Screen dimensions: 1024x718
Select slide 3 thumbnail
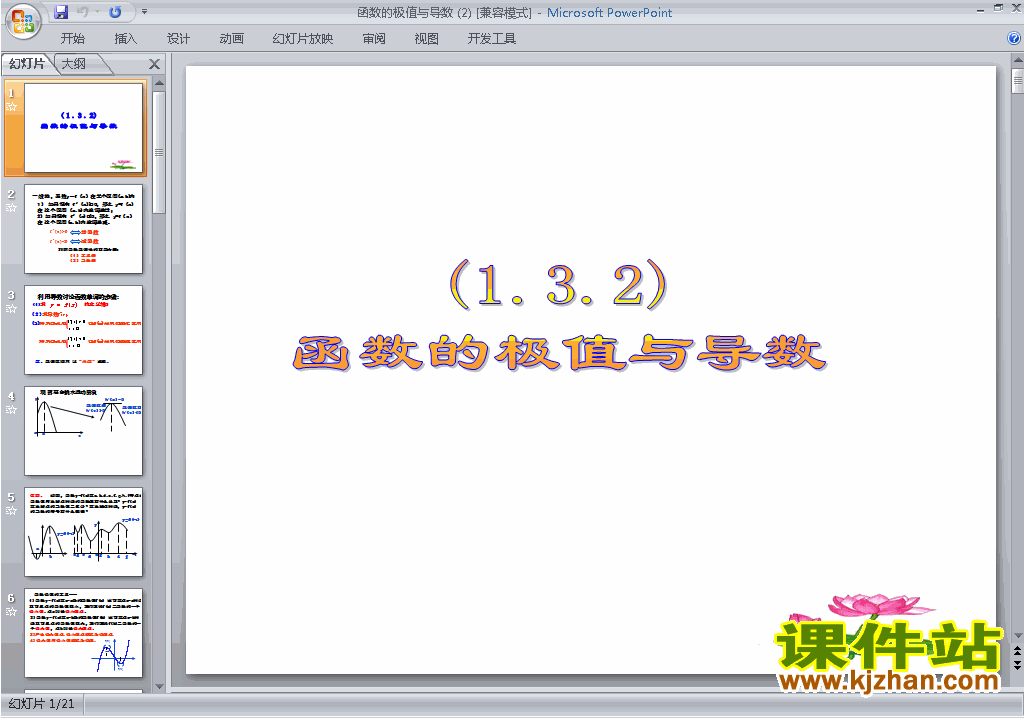84,330
